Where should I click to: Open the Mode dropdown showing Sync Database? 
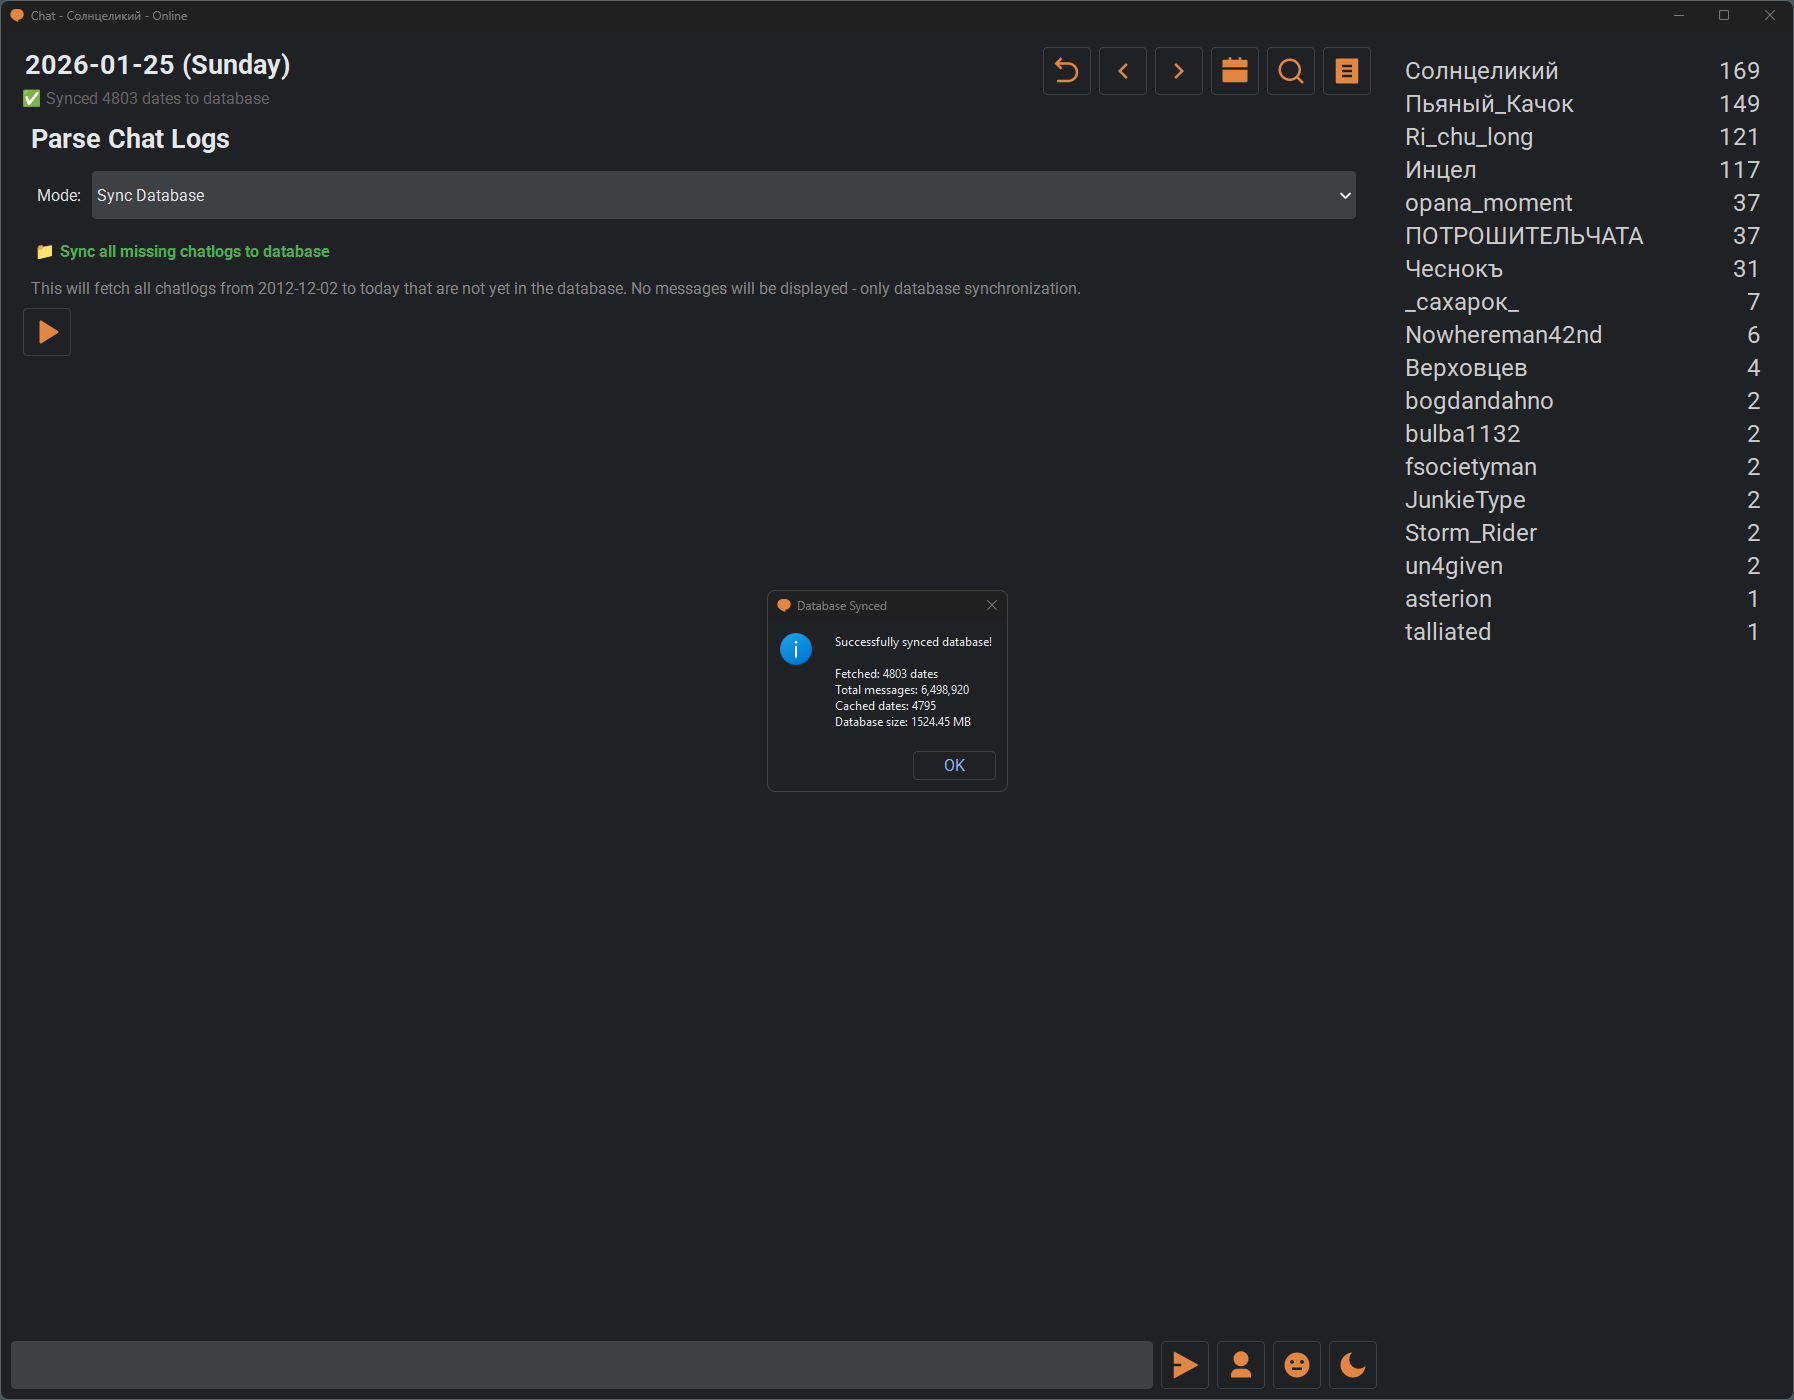tap(724, 195)
